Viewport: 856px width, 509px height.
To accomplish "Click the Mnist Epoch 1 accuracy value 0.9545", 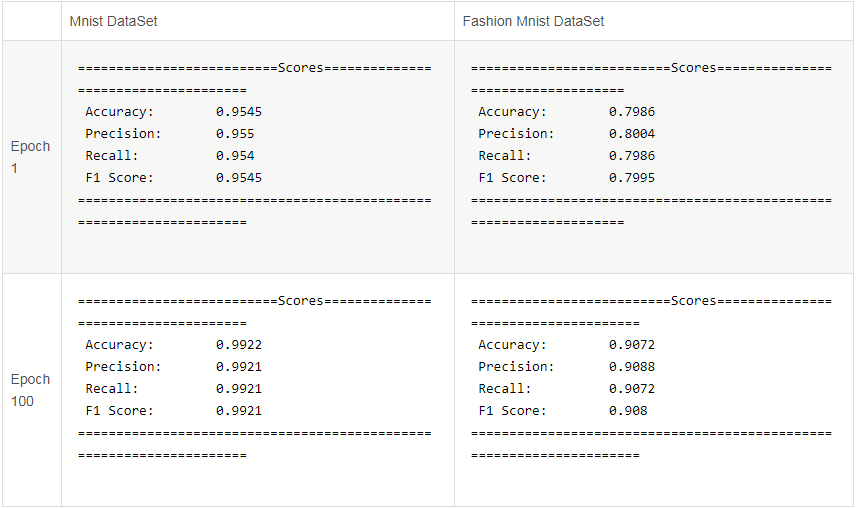I will point(239,112).
